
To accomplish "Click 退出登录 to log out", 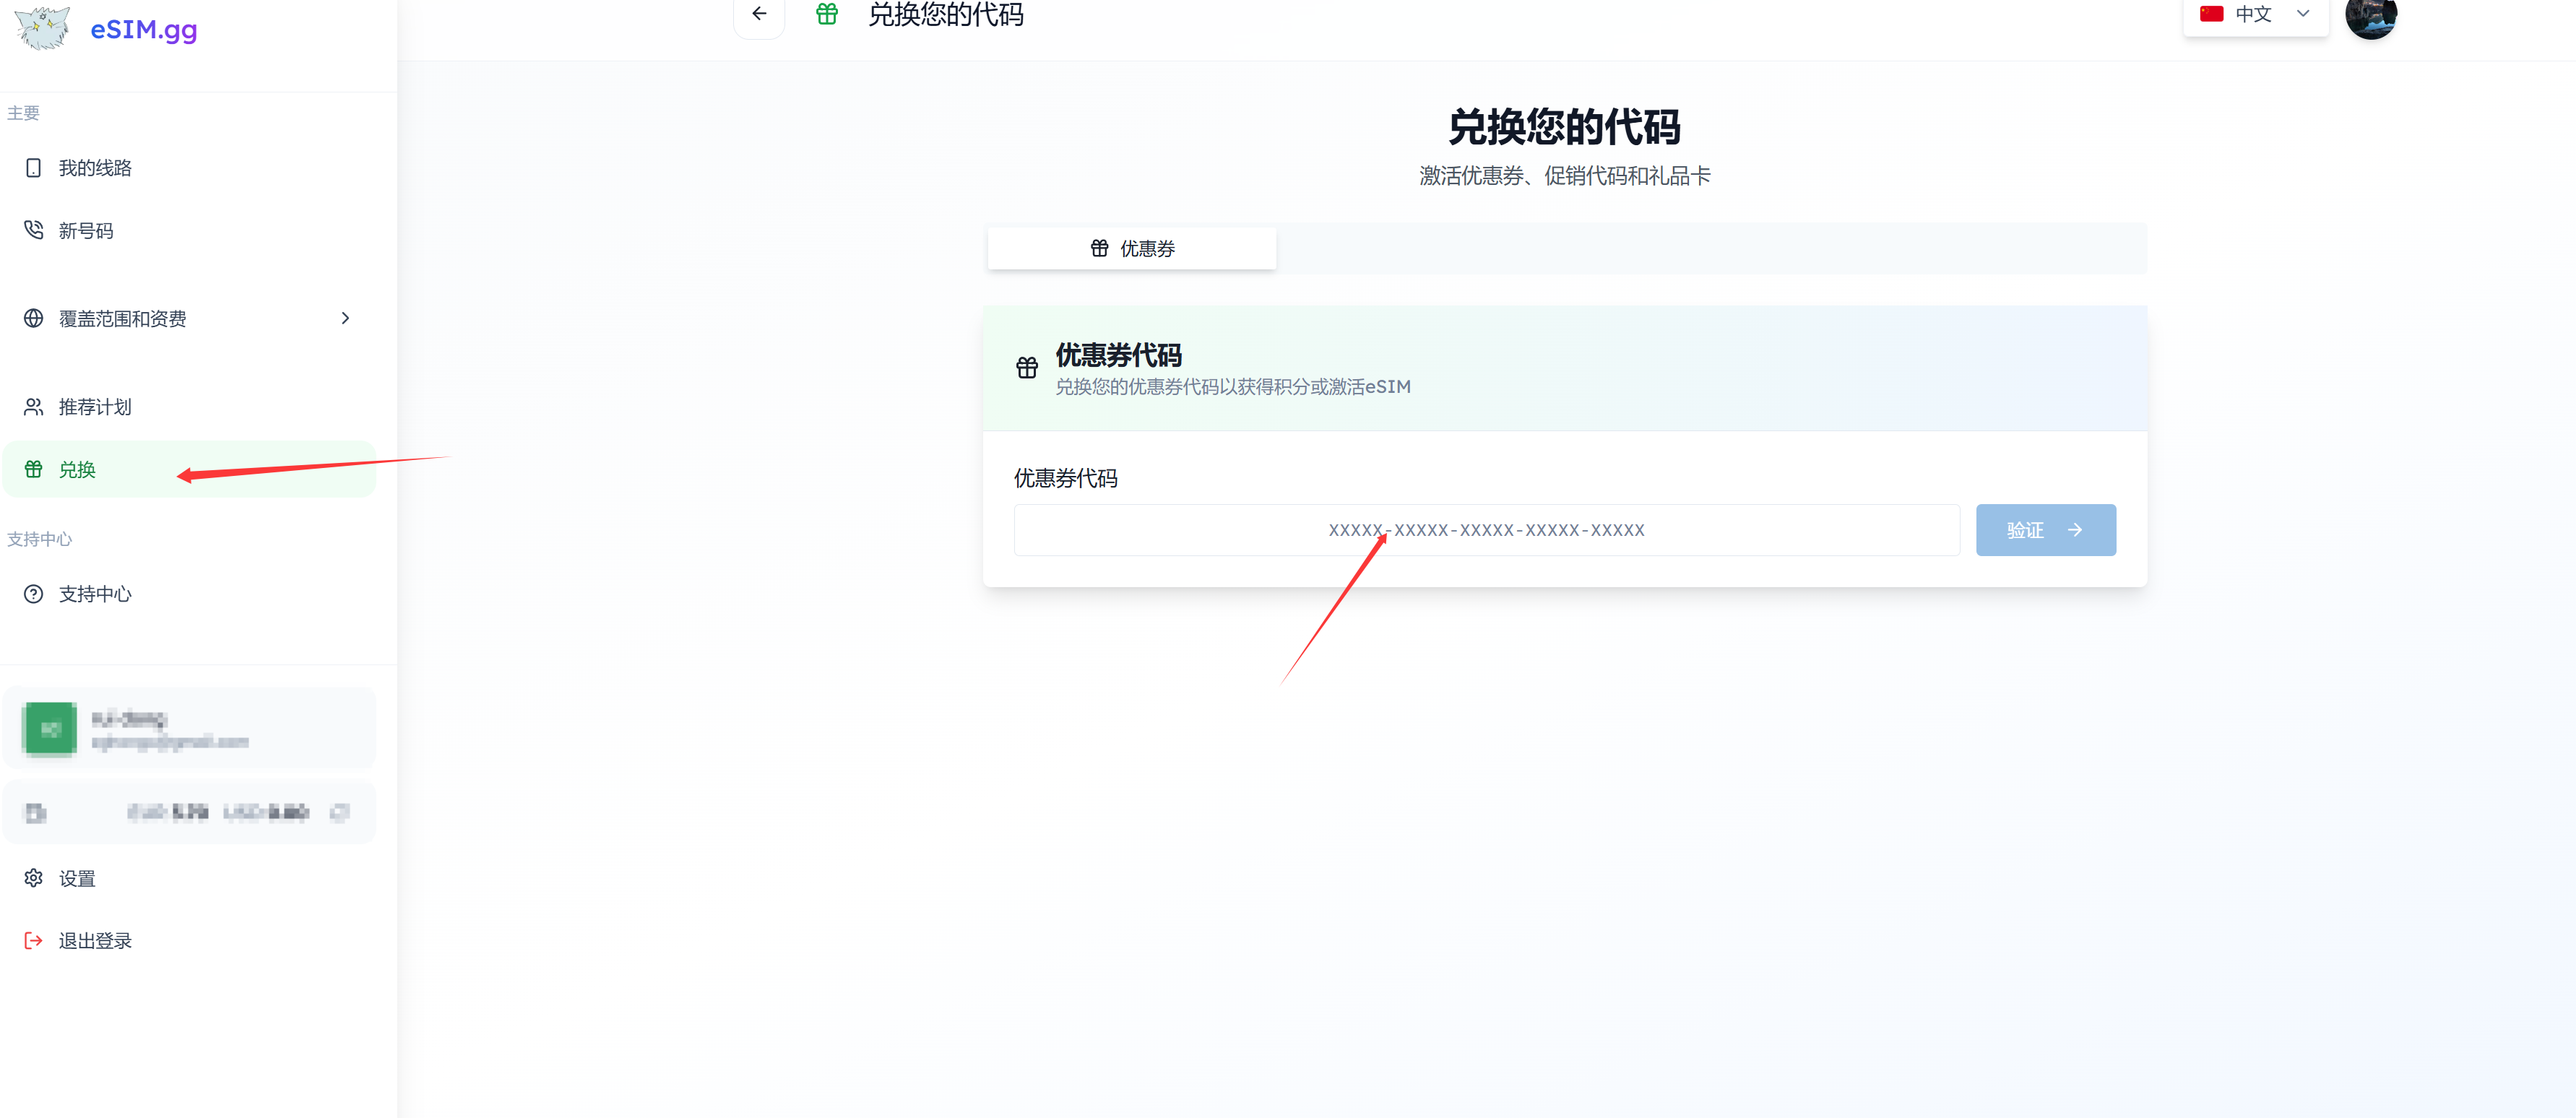I will coord(189,941).
